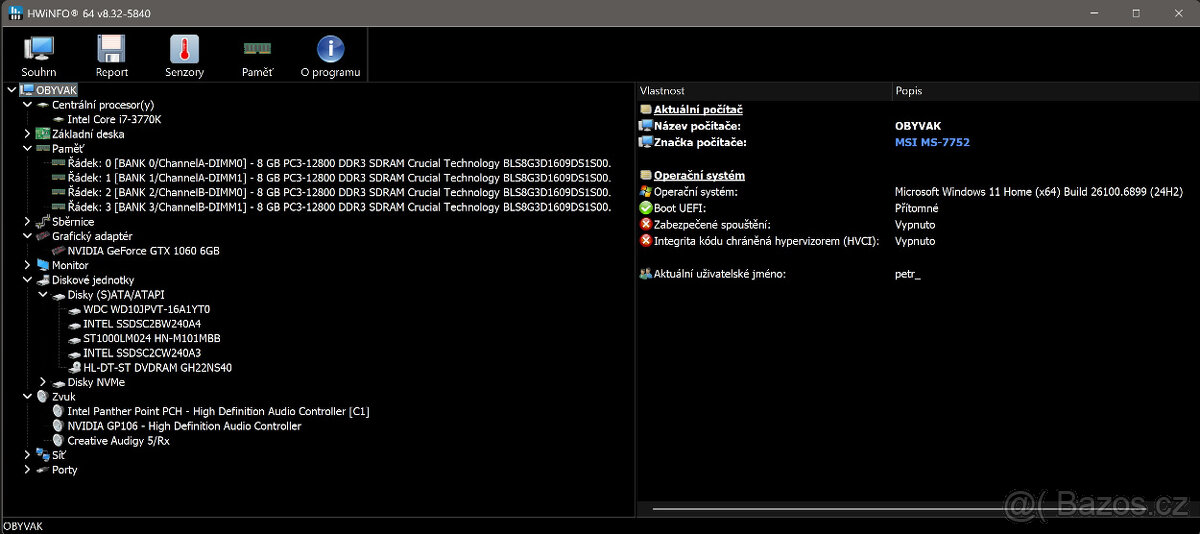The image size is (1200, 534).
Task: Open the O programu info icon
Action: point(330,55)
